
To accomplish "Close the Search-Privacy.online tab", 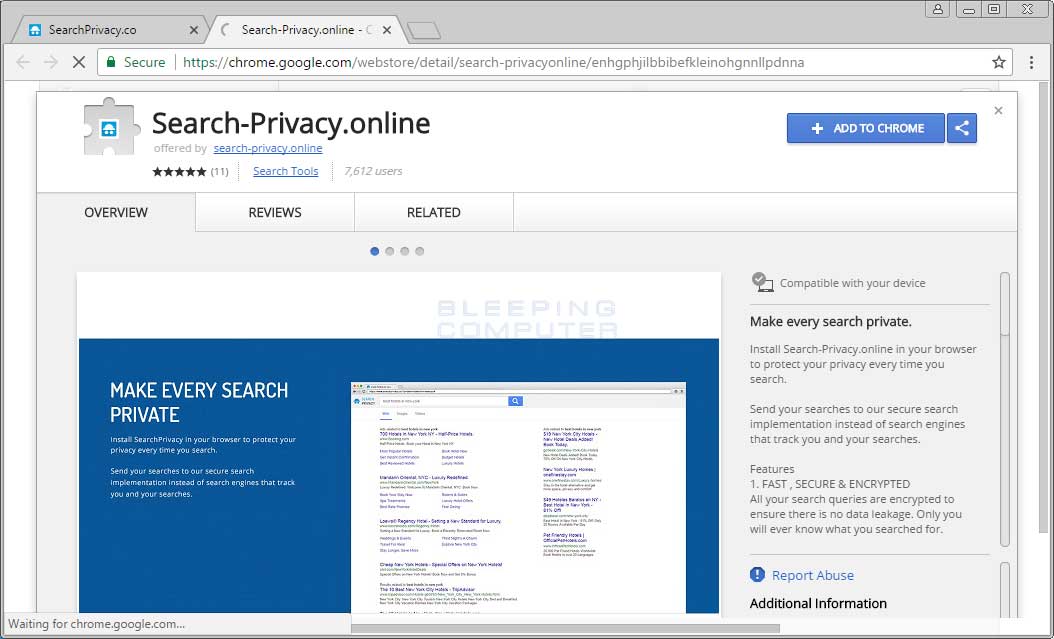I will [387, 30].
